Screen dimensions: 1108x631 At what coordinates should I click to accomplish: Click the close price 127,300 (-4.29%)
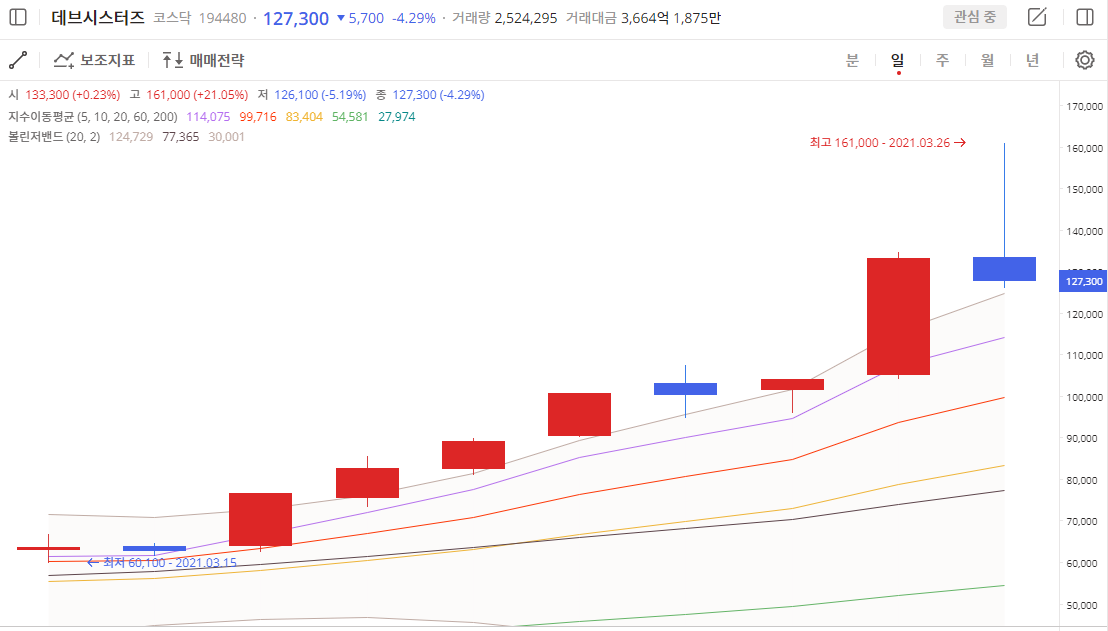tap(439, 95)
